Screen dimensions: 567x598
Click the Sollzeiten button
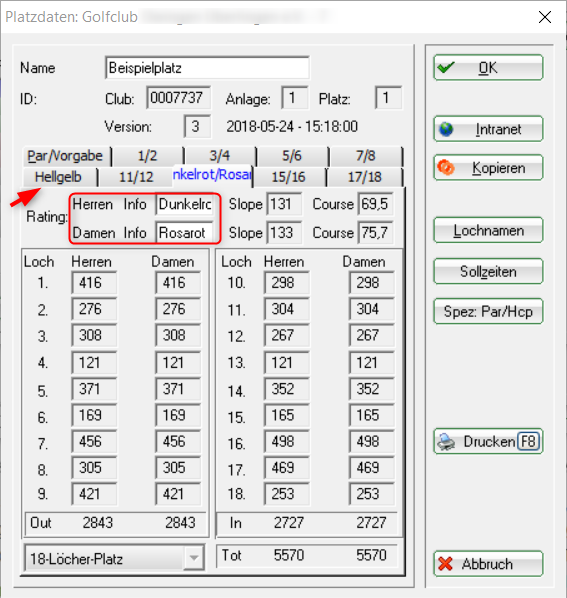(x=488, y=272)
